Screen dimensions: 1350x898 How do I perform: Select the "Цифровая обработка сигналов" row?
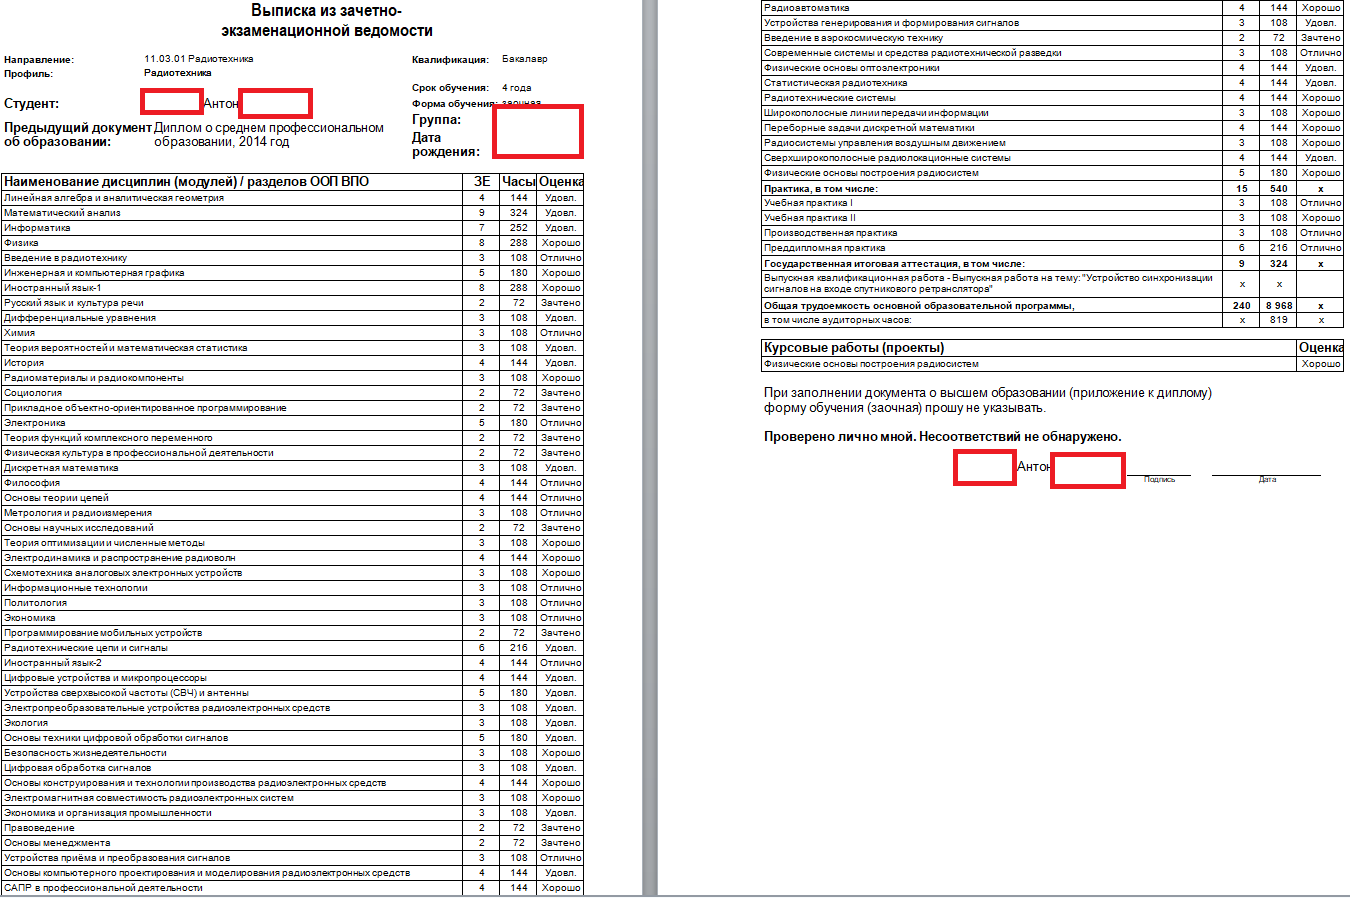tap(292, 768)
